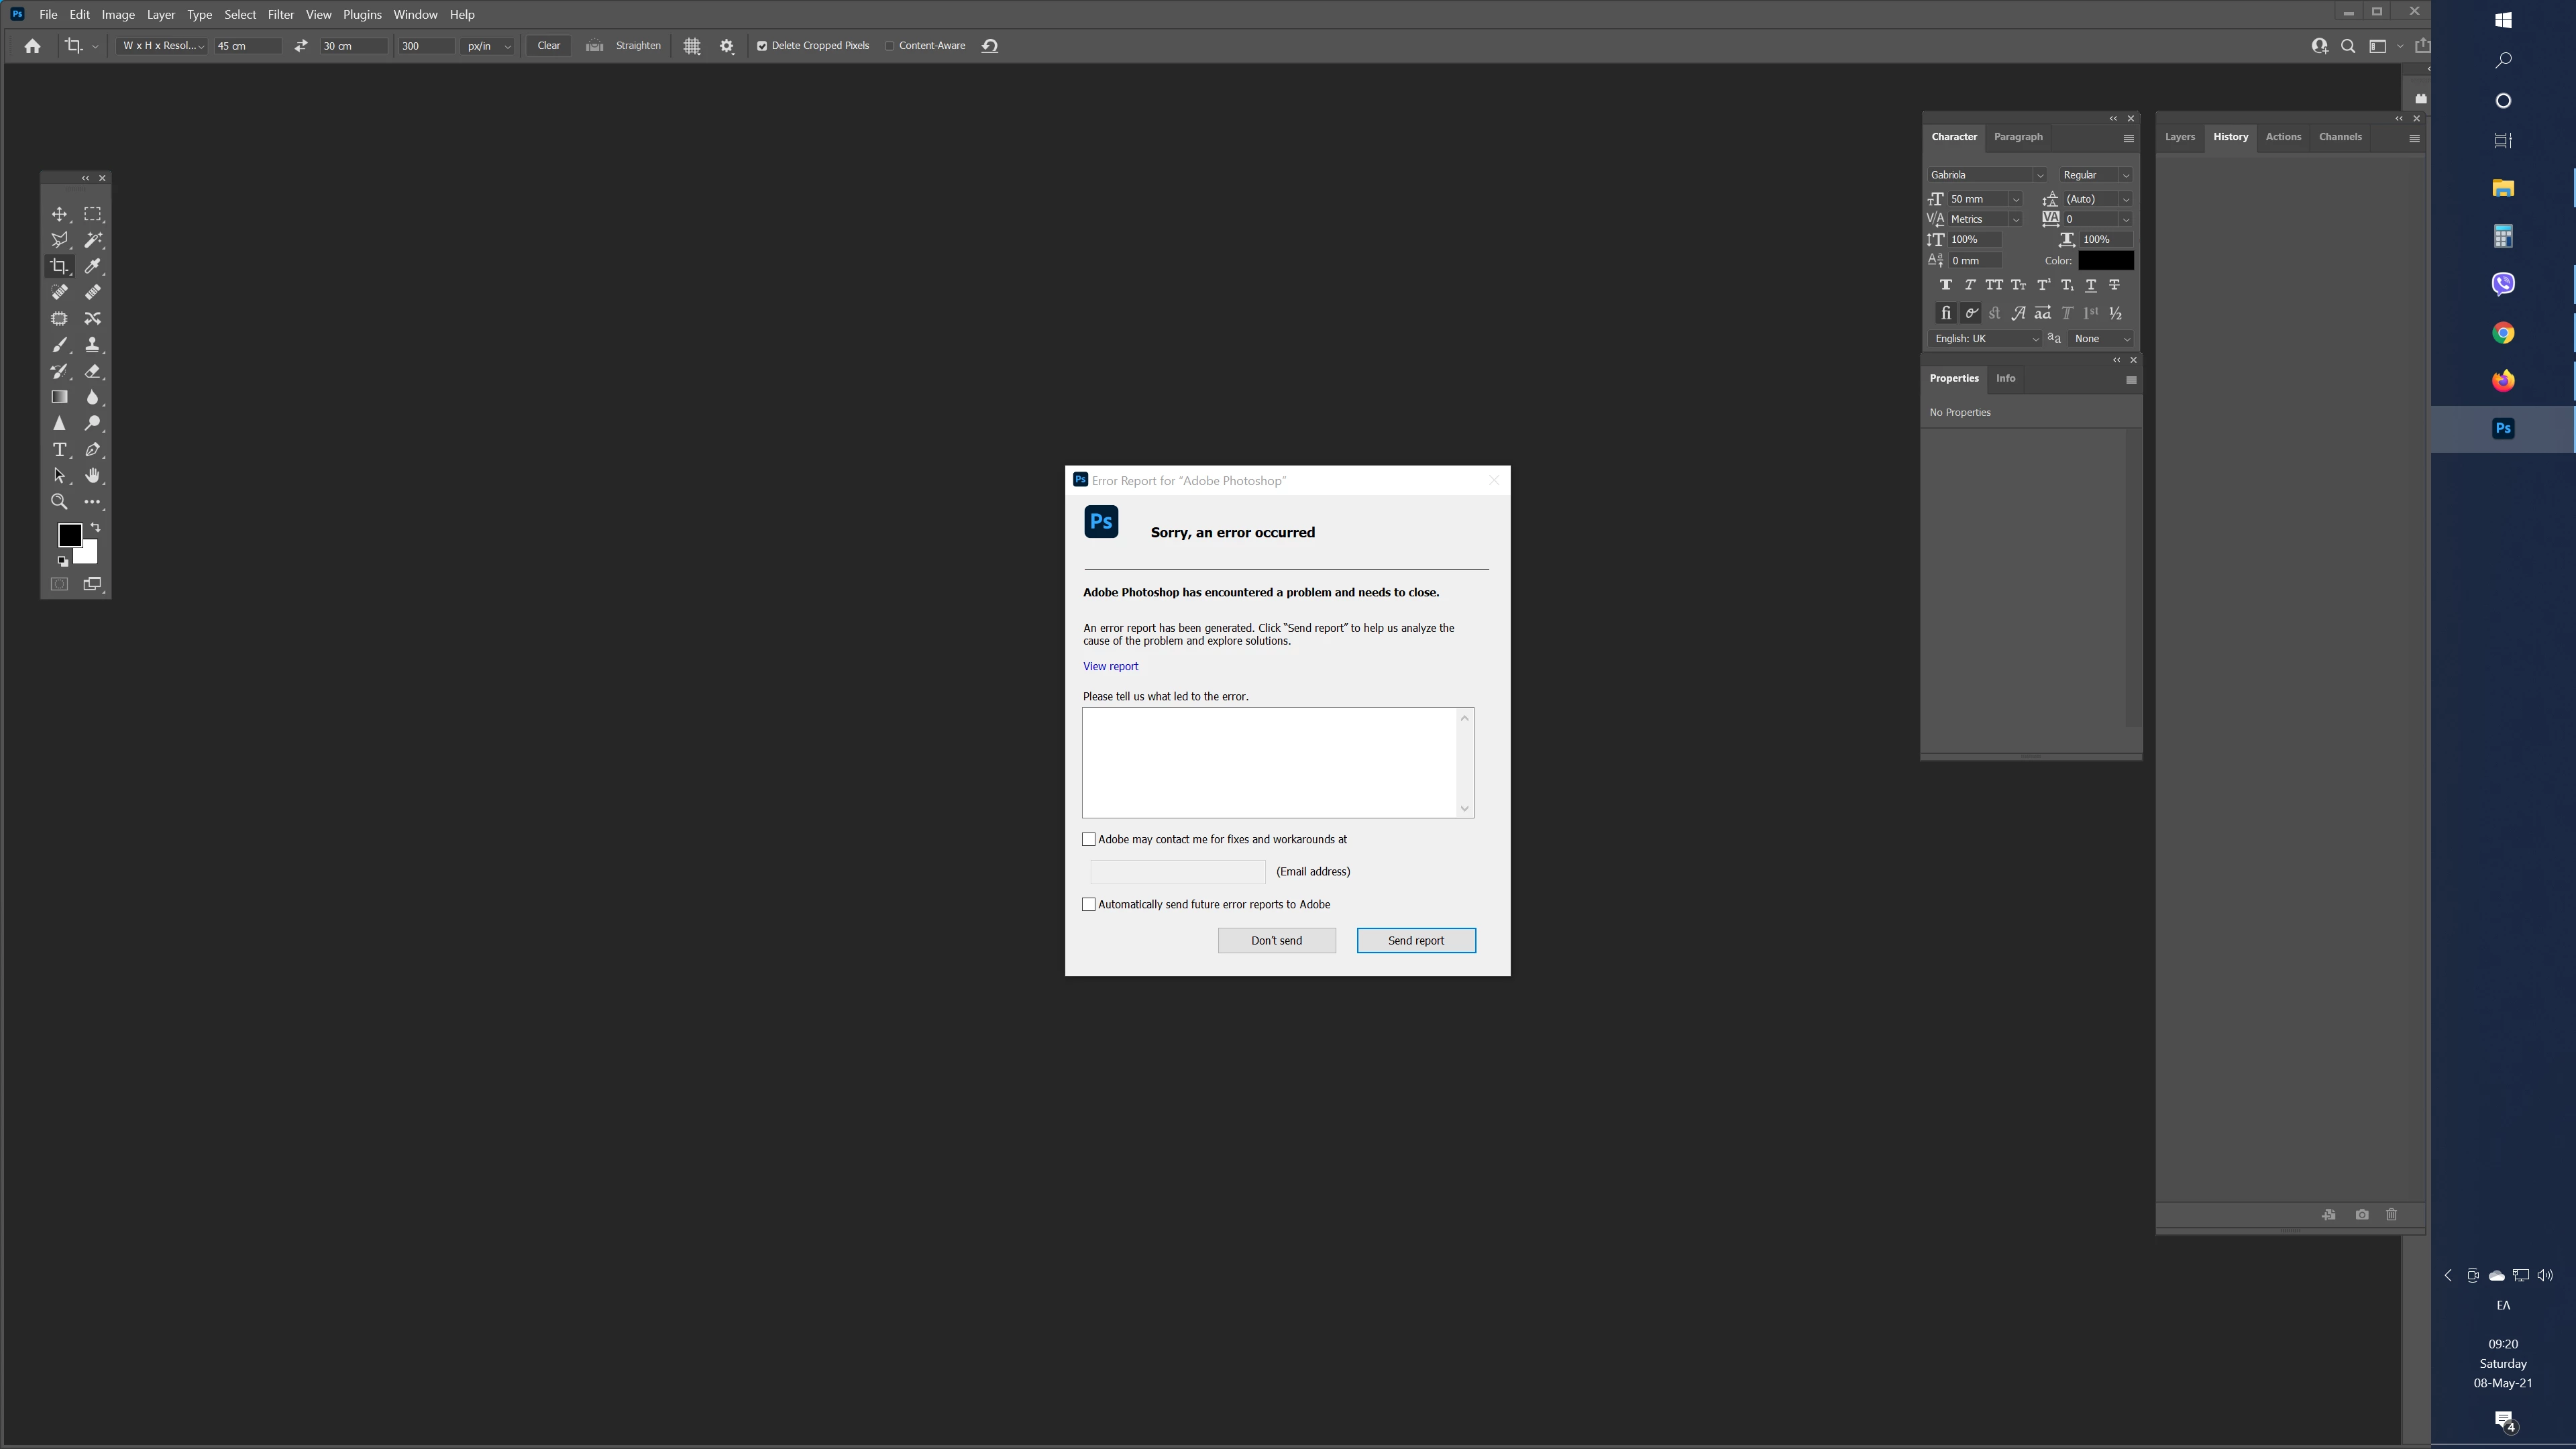The width and height of the screenshot is (2576, 1449).
Task: Check automatically send future error reports
Action: 1089,904
